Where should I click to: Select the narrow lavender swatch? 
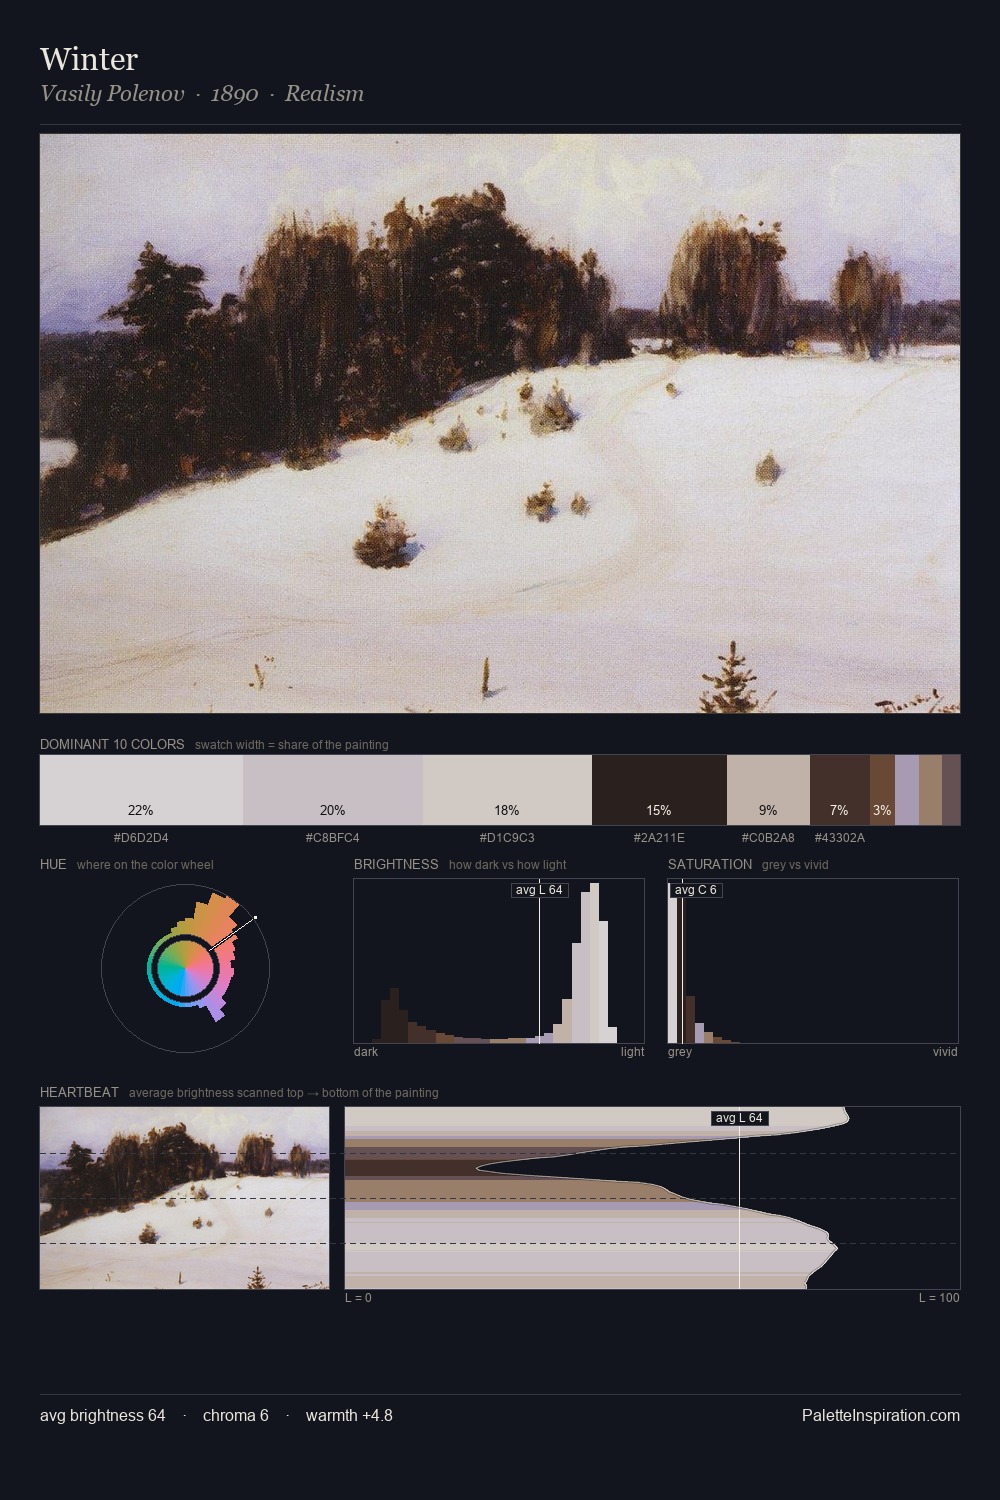(x=907, y=790)
